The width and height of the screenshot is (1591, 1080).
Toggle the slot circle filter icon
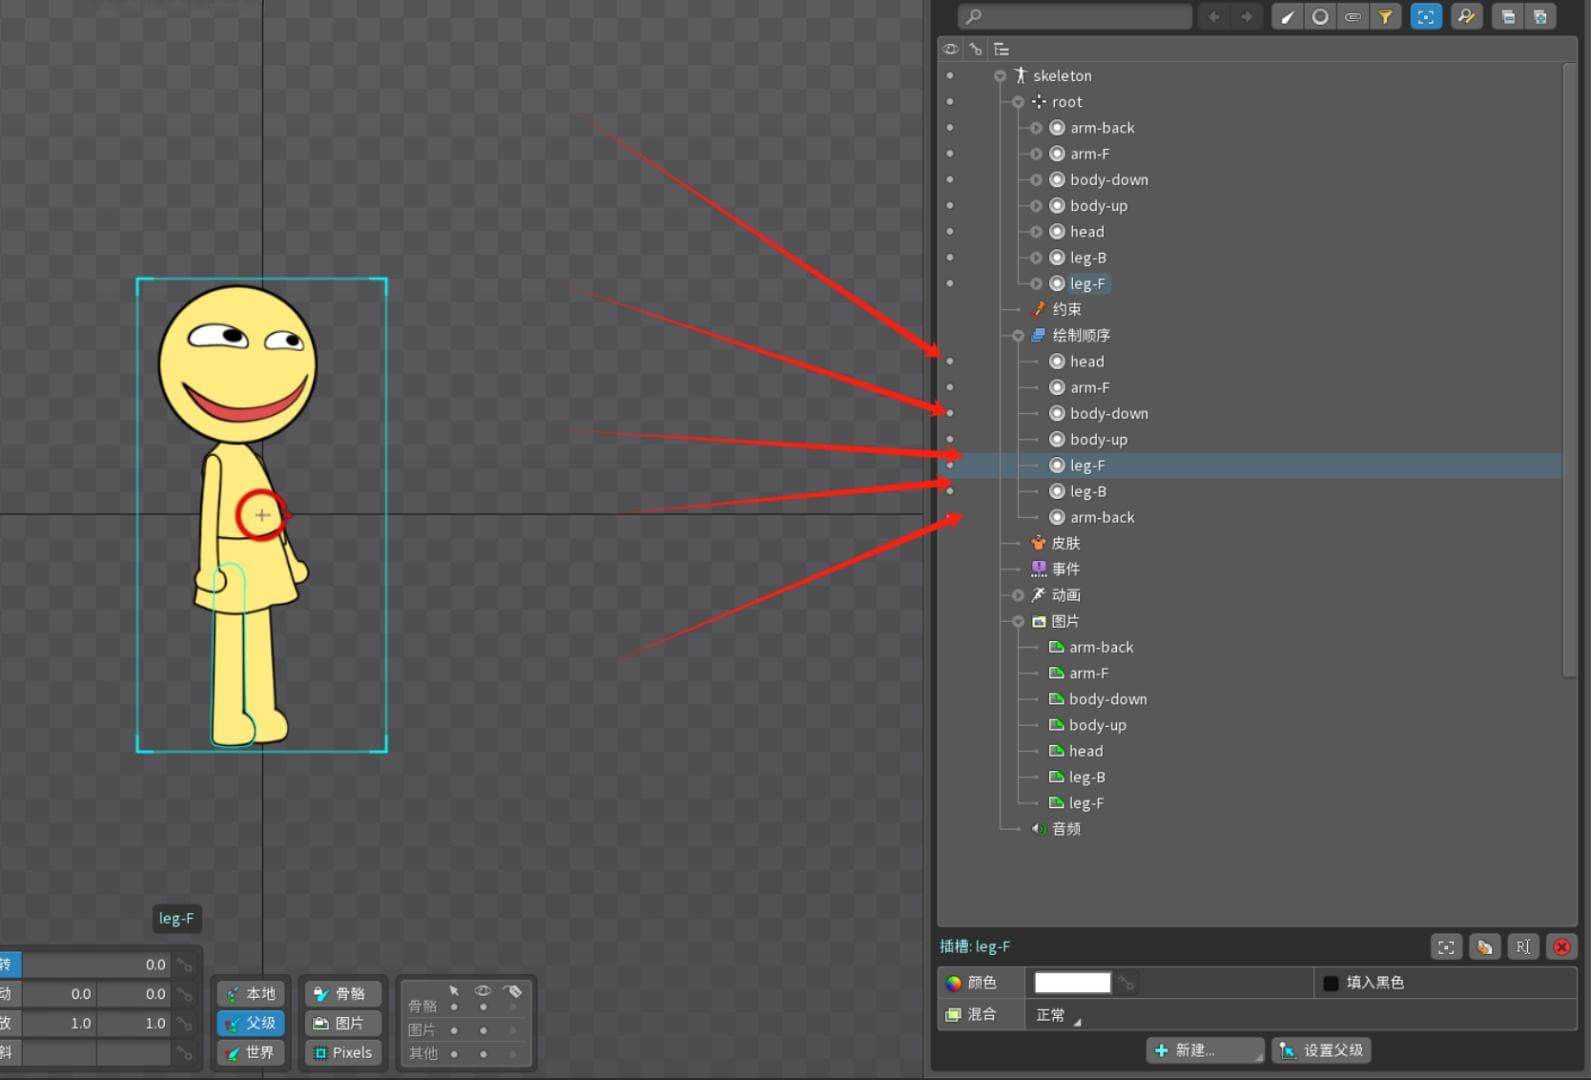point(1320,17)
